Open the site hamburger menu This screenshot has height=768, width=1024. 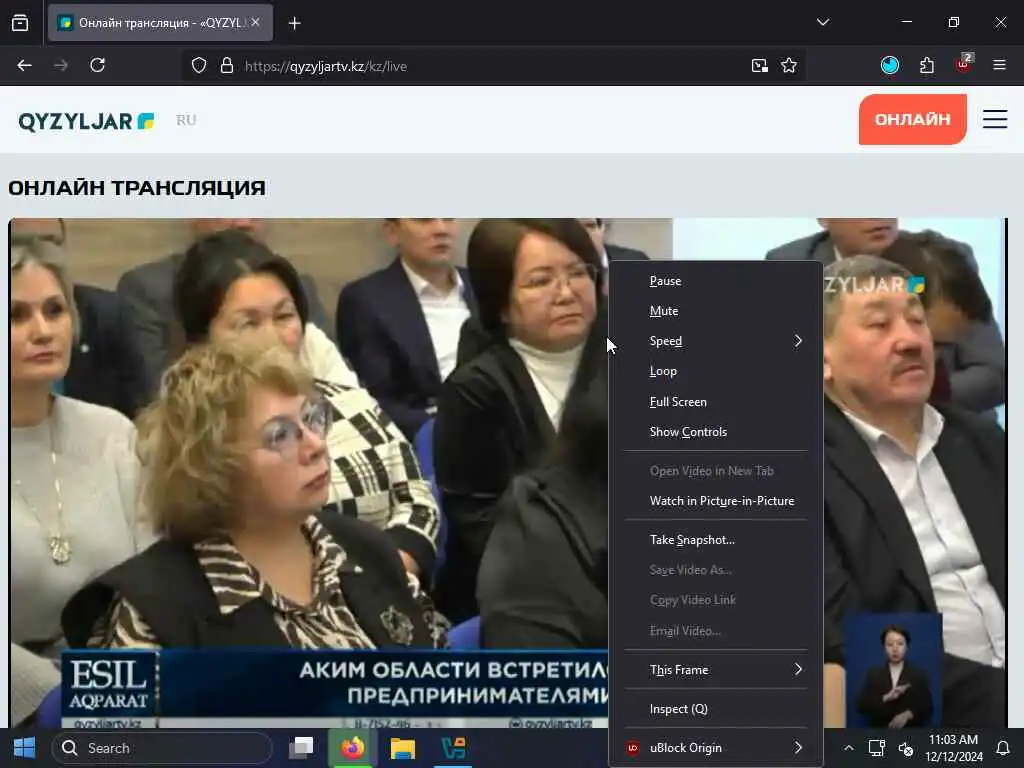pos(995,119)
